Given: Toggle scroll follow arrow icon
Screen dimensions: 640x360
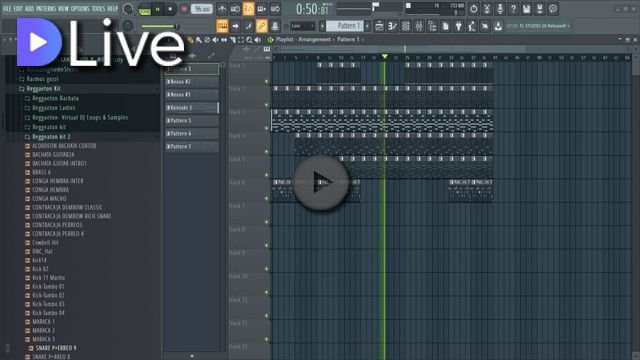Looking at the screenshot, I should (x=236, y=26).
